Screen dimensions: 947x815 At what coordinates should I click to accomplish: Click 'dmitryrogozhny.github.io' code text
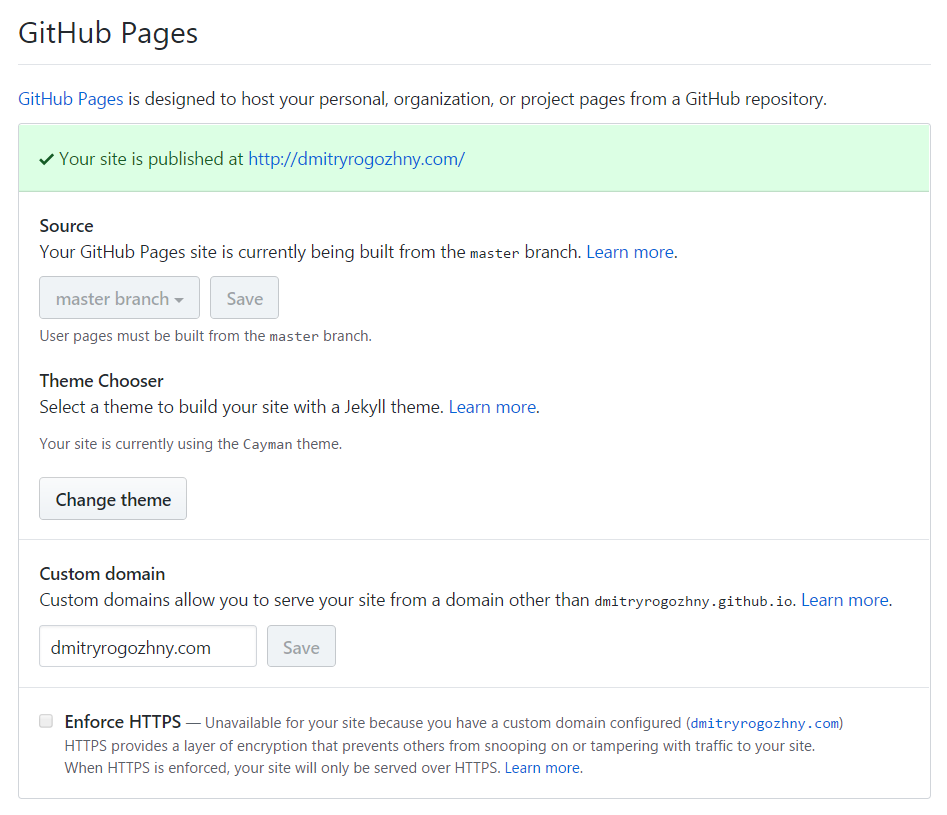693,601
